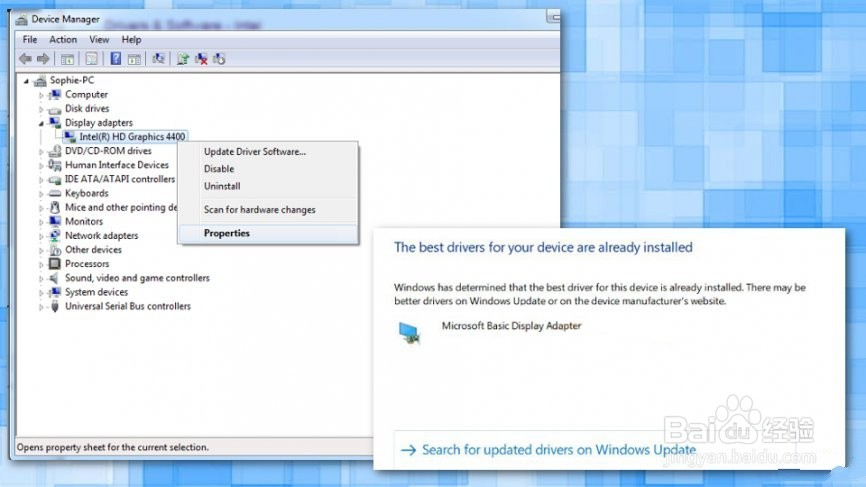
Task: Select the Computer tree label
Action: (x=86, y=94)
